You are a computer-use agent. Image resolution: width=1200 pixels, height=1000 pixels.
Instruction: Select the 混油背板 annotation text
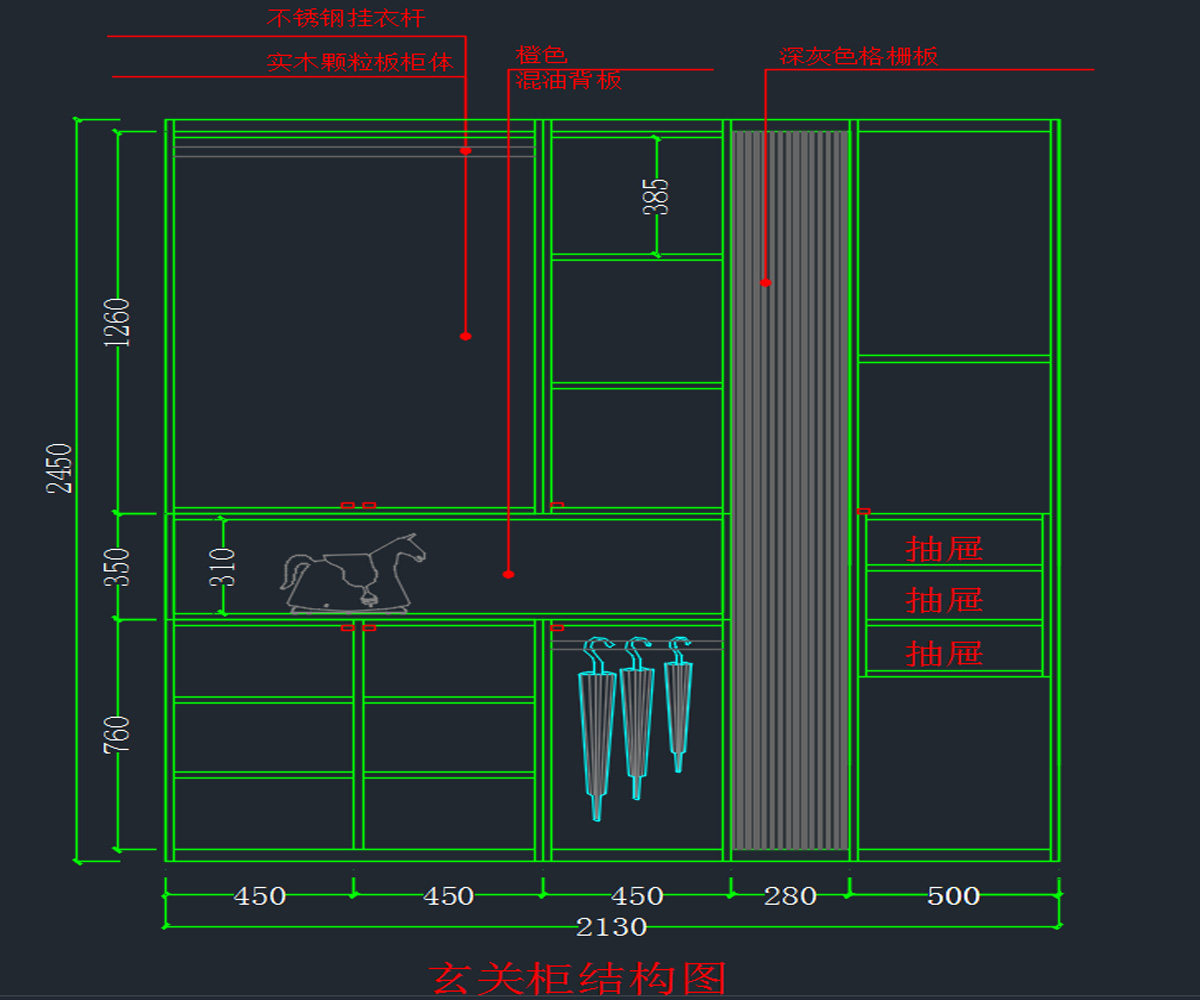(568, 81)
